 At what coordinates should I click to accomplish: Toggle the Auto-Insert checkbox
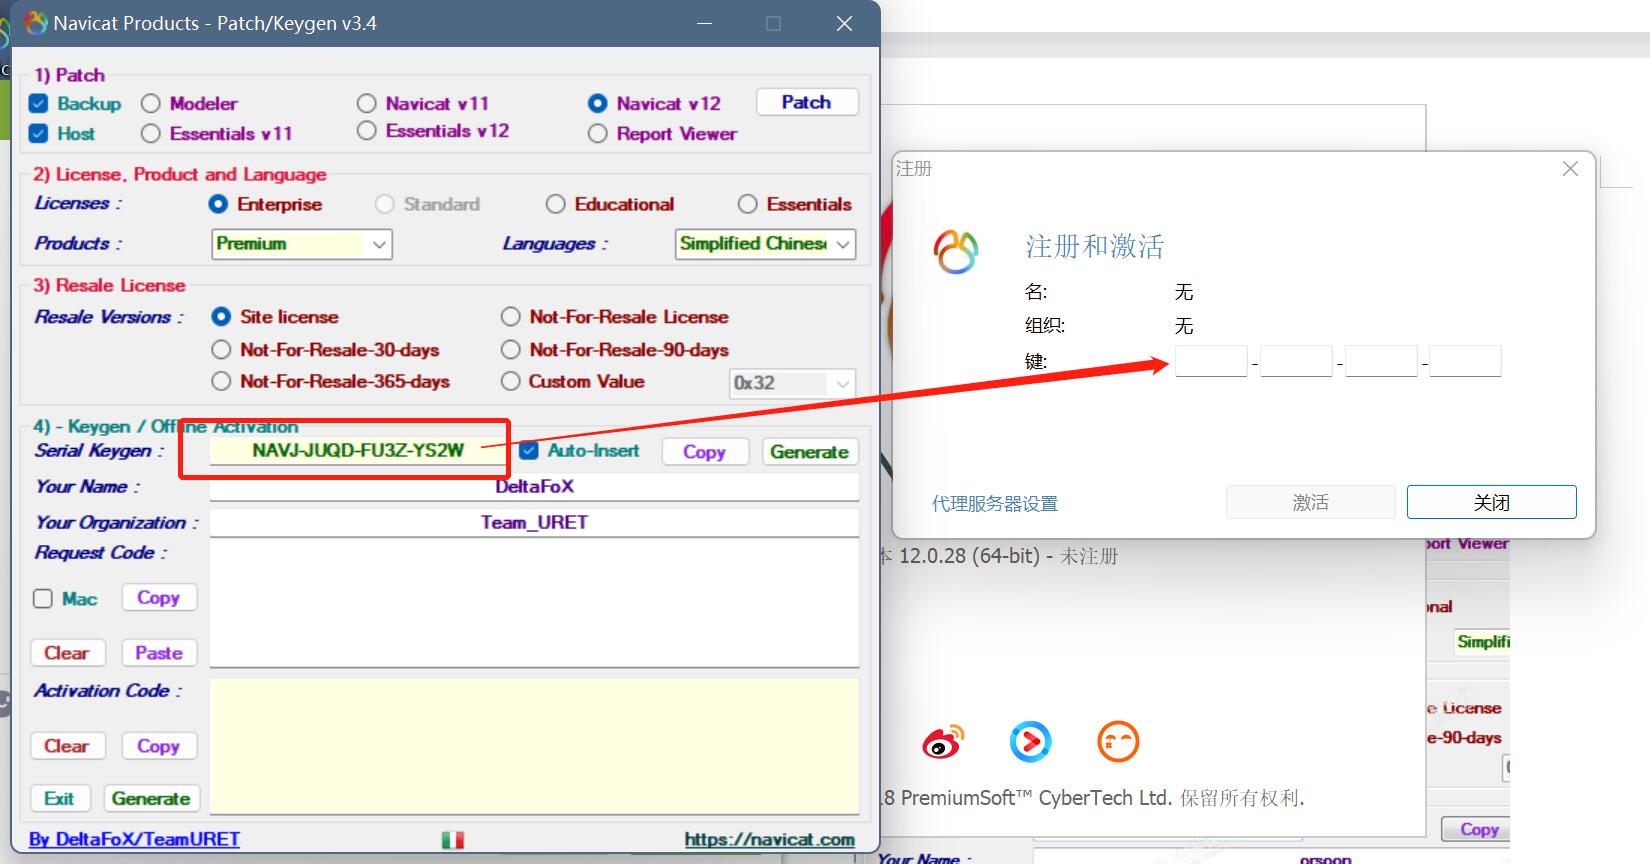click(x=529, y=451)
